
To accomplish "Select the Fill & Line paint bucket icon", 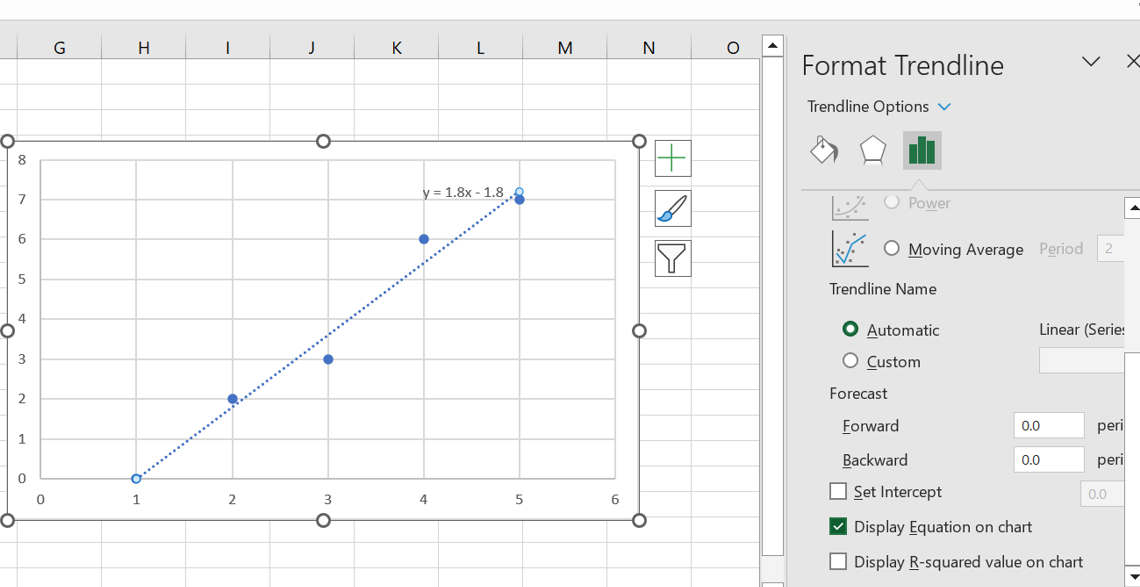I will pos(824,151).
